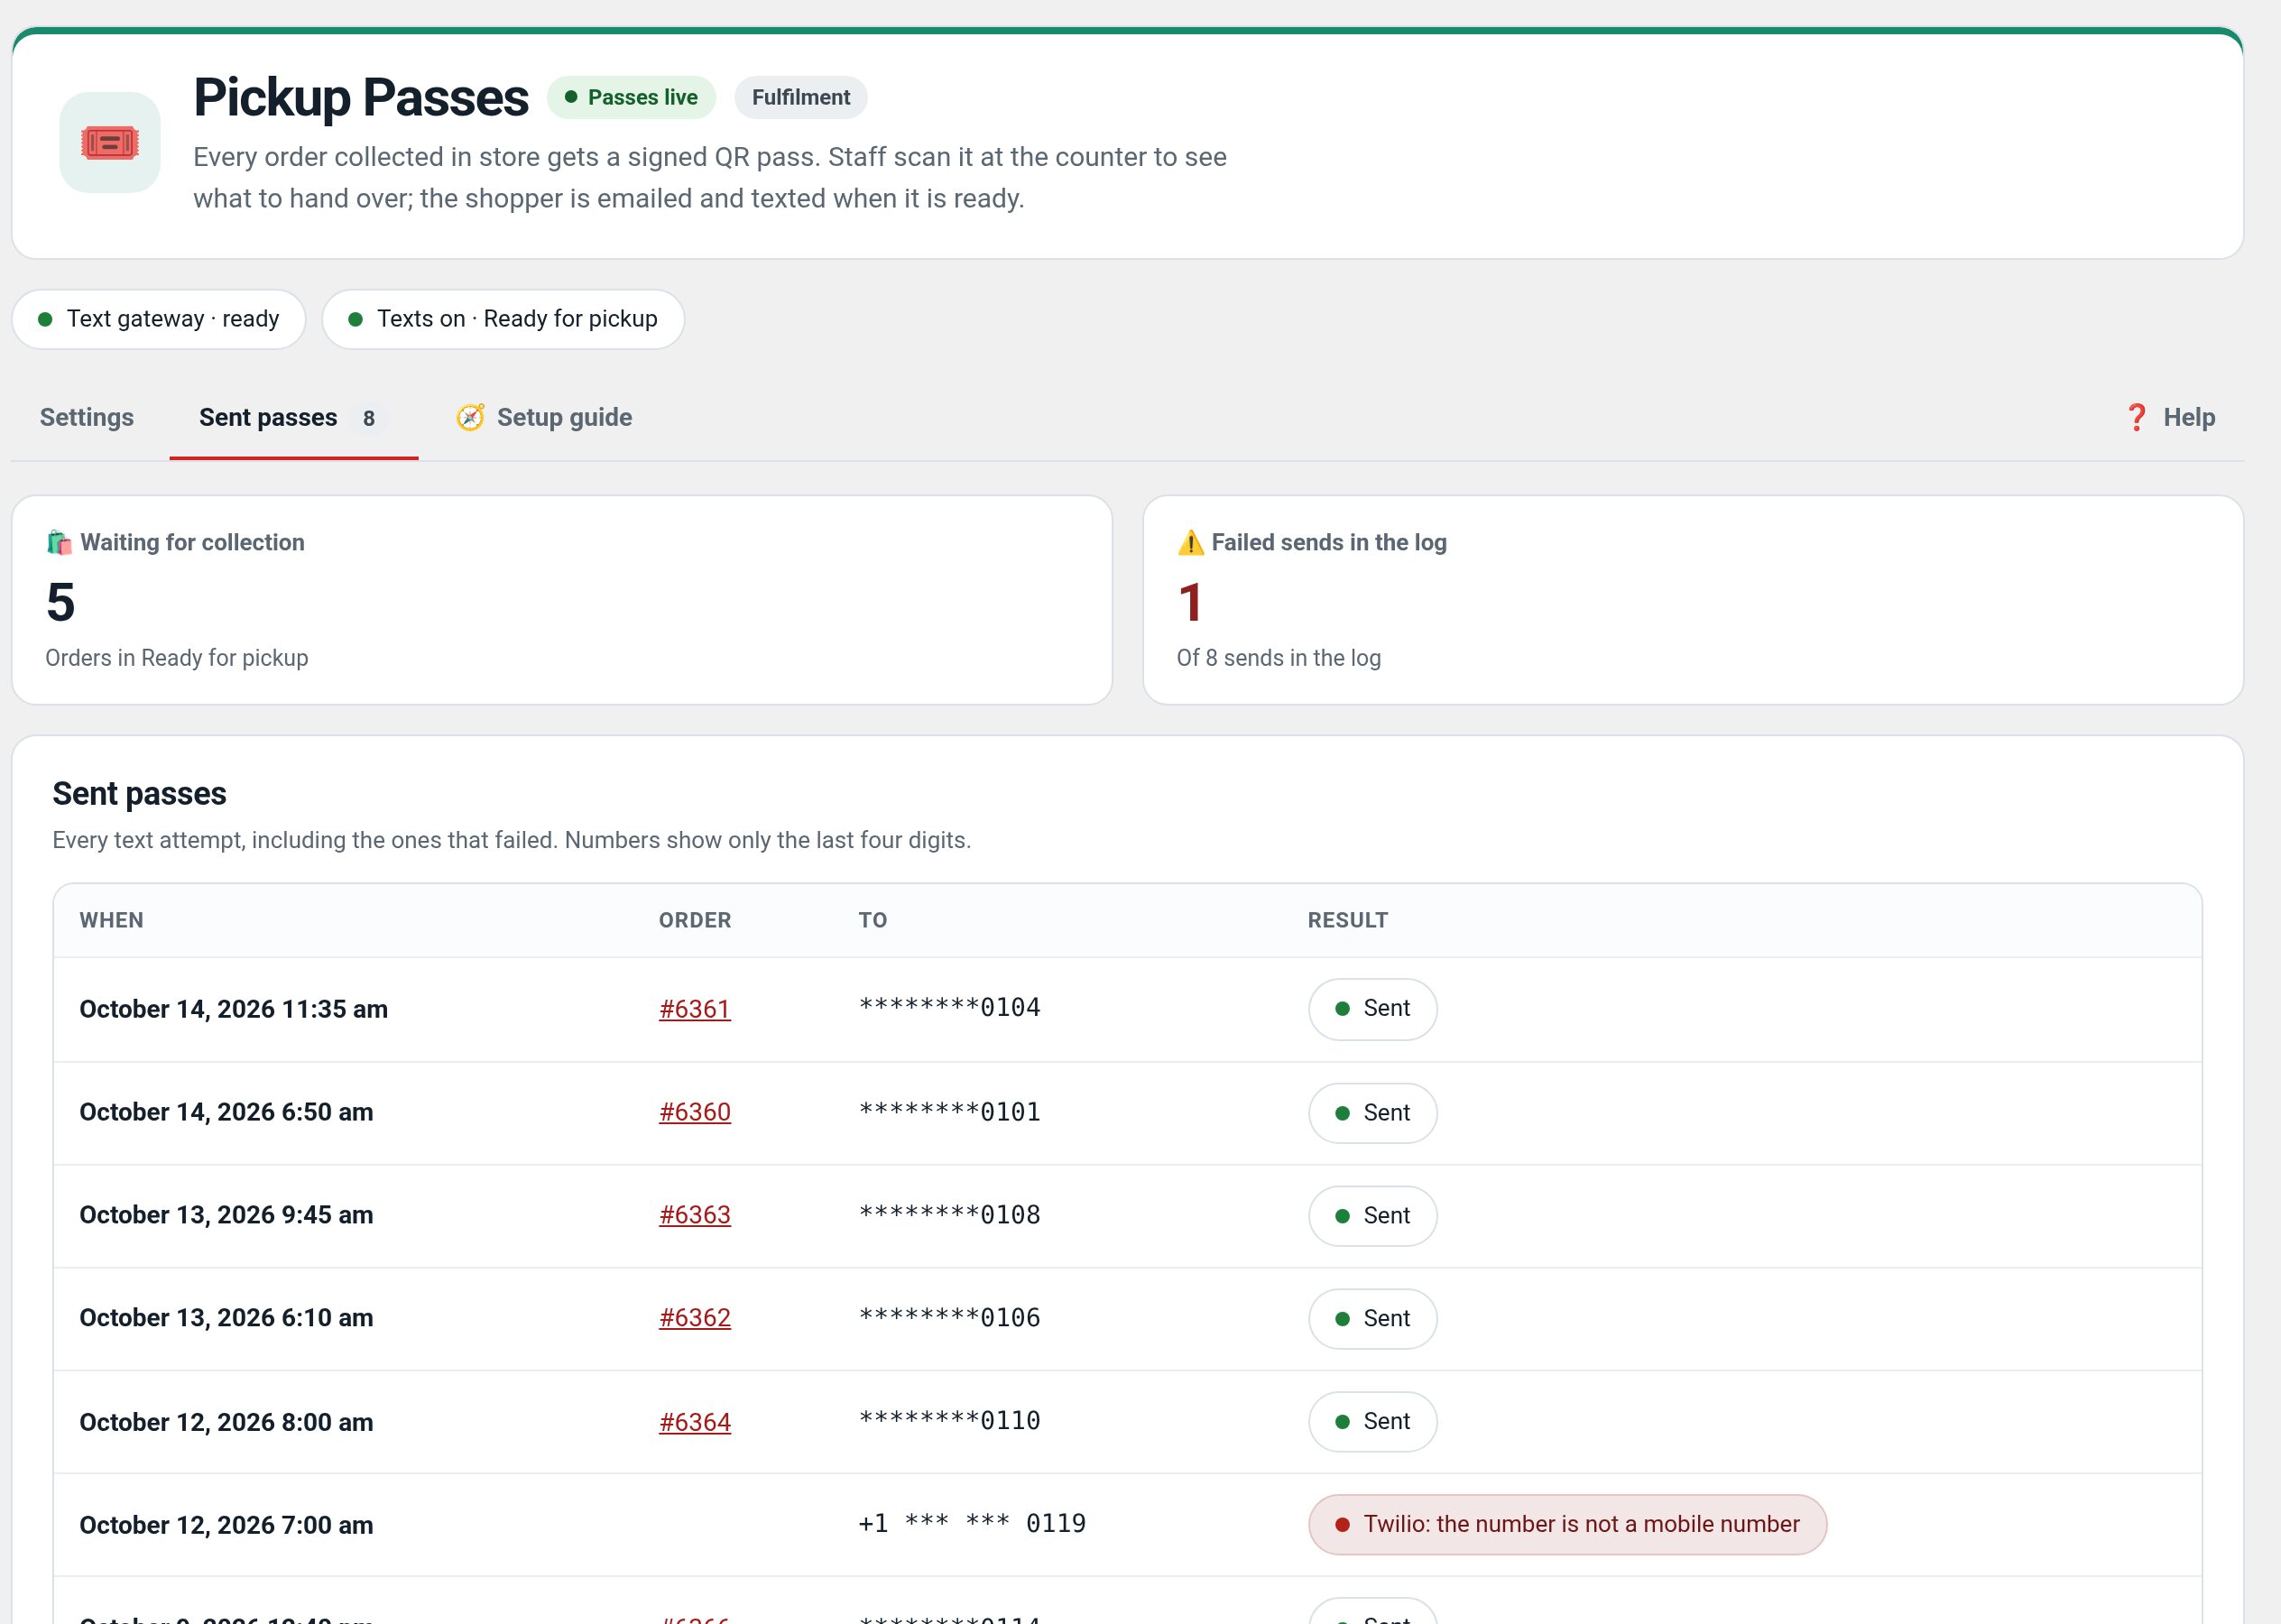The width and height of the screenshot is (2281, 1624).
Task: Click the WHEN column header
Action: tap(112, 920)
